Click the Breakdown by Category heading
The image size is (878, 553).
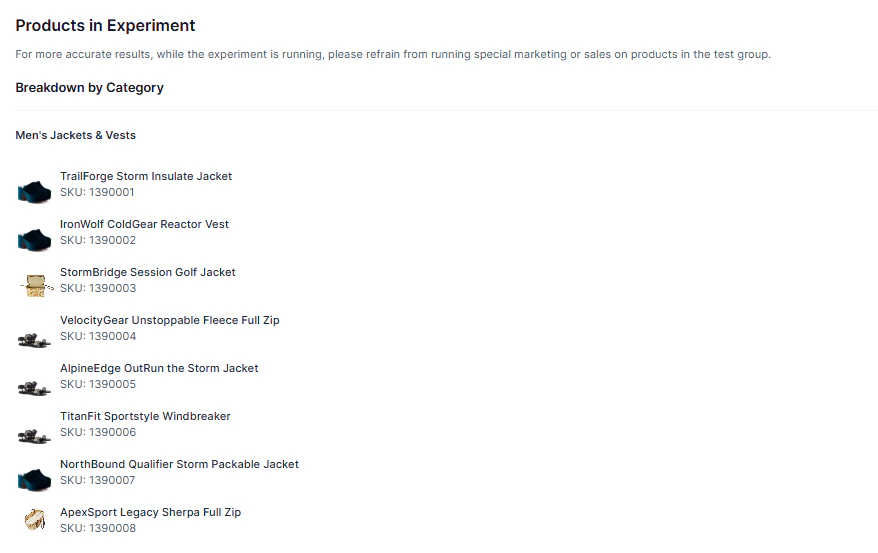(90, 88)
